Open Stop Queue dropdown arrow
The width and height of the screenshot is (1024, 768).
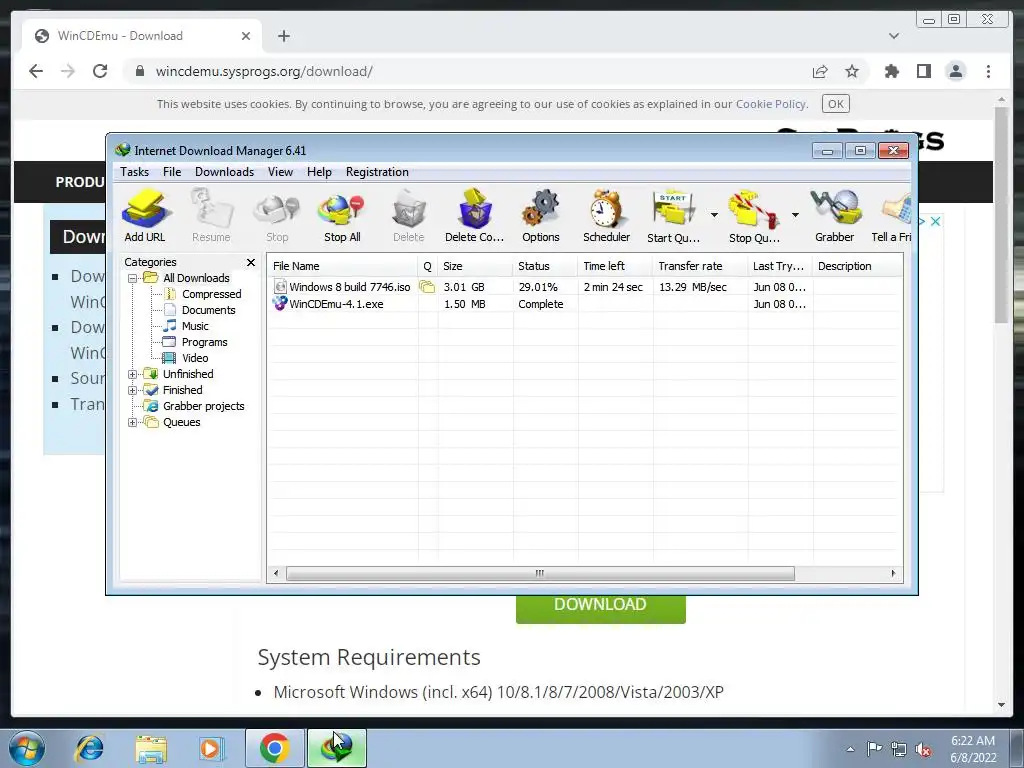click(795, 214)
